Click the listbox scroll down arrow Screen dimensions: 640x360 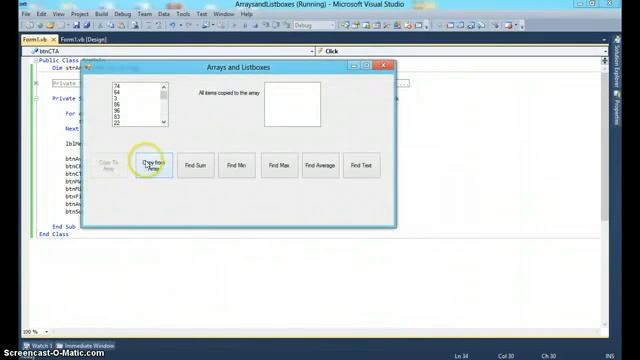[x=164, y=122]
